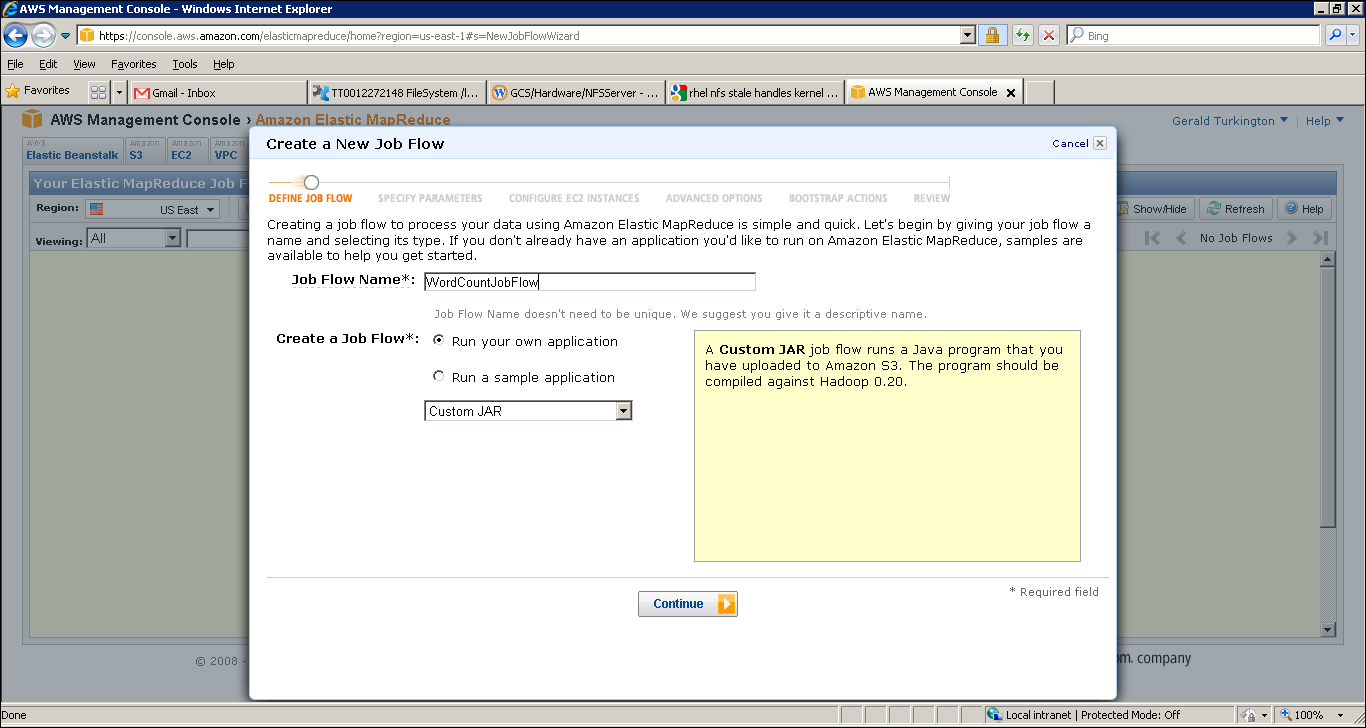Click the browser Forward arrow button
The image size is (1366, 728).
43,35
